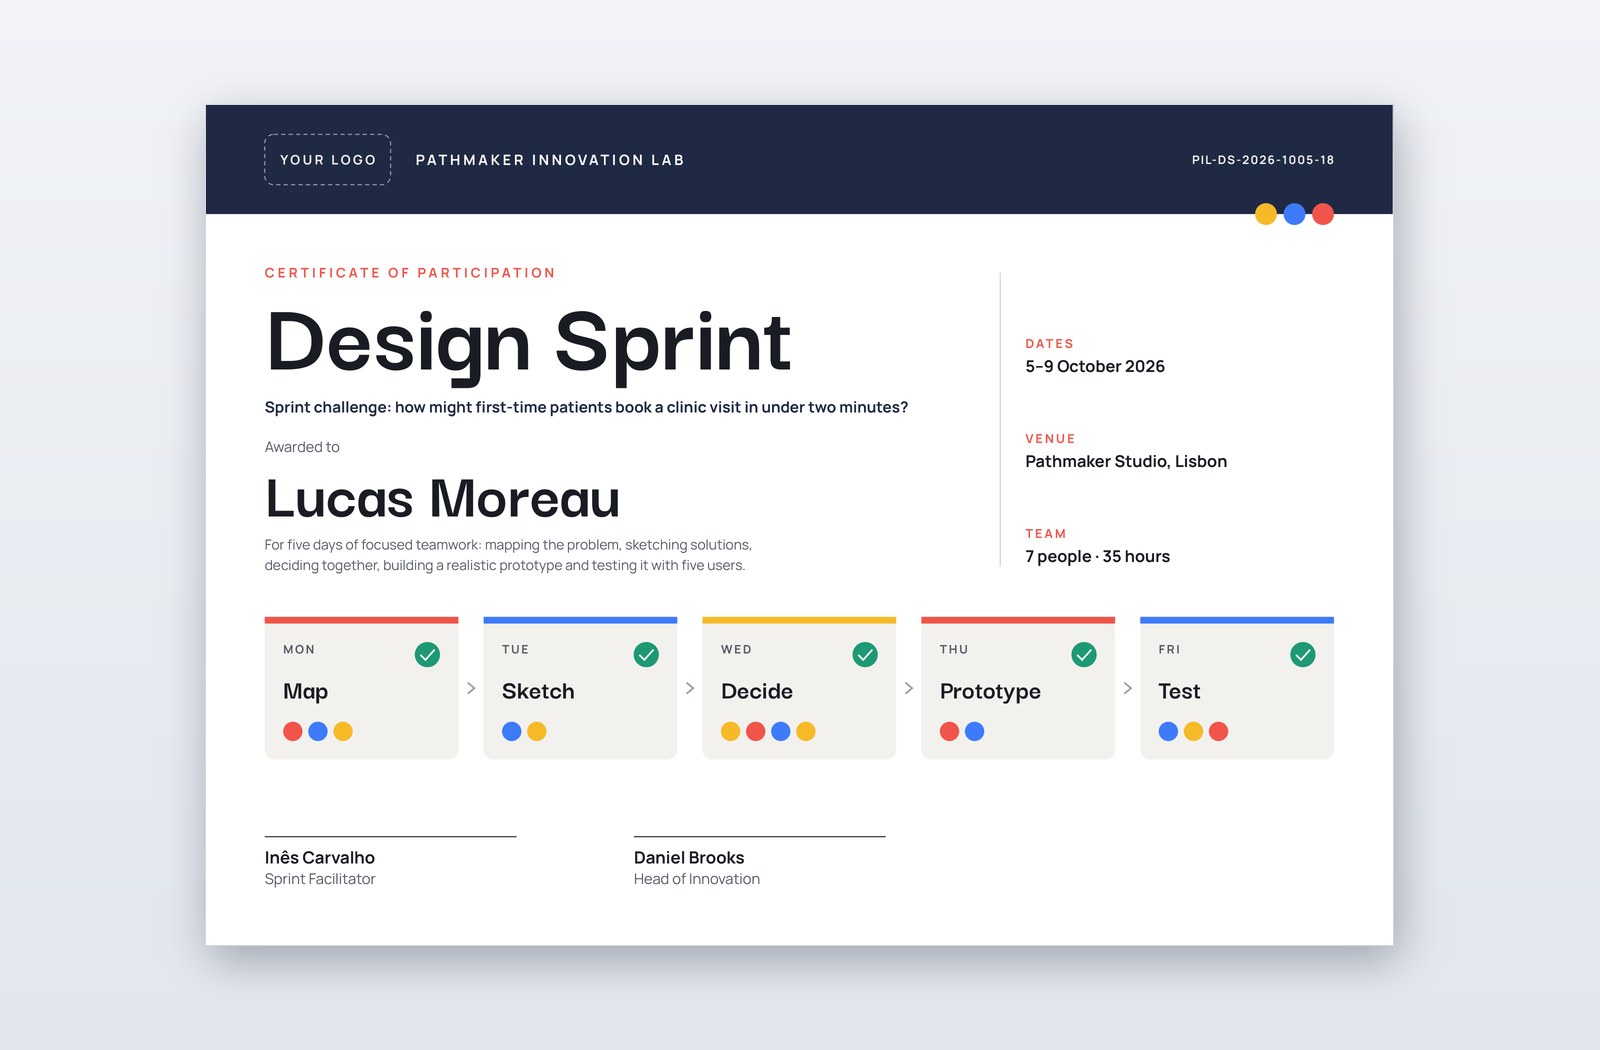Click the venue "Pathmaker Studio, Lisbon"
Viewport: 1600px width, 1050px height.
(x=1126, y=462)
